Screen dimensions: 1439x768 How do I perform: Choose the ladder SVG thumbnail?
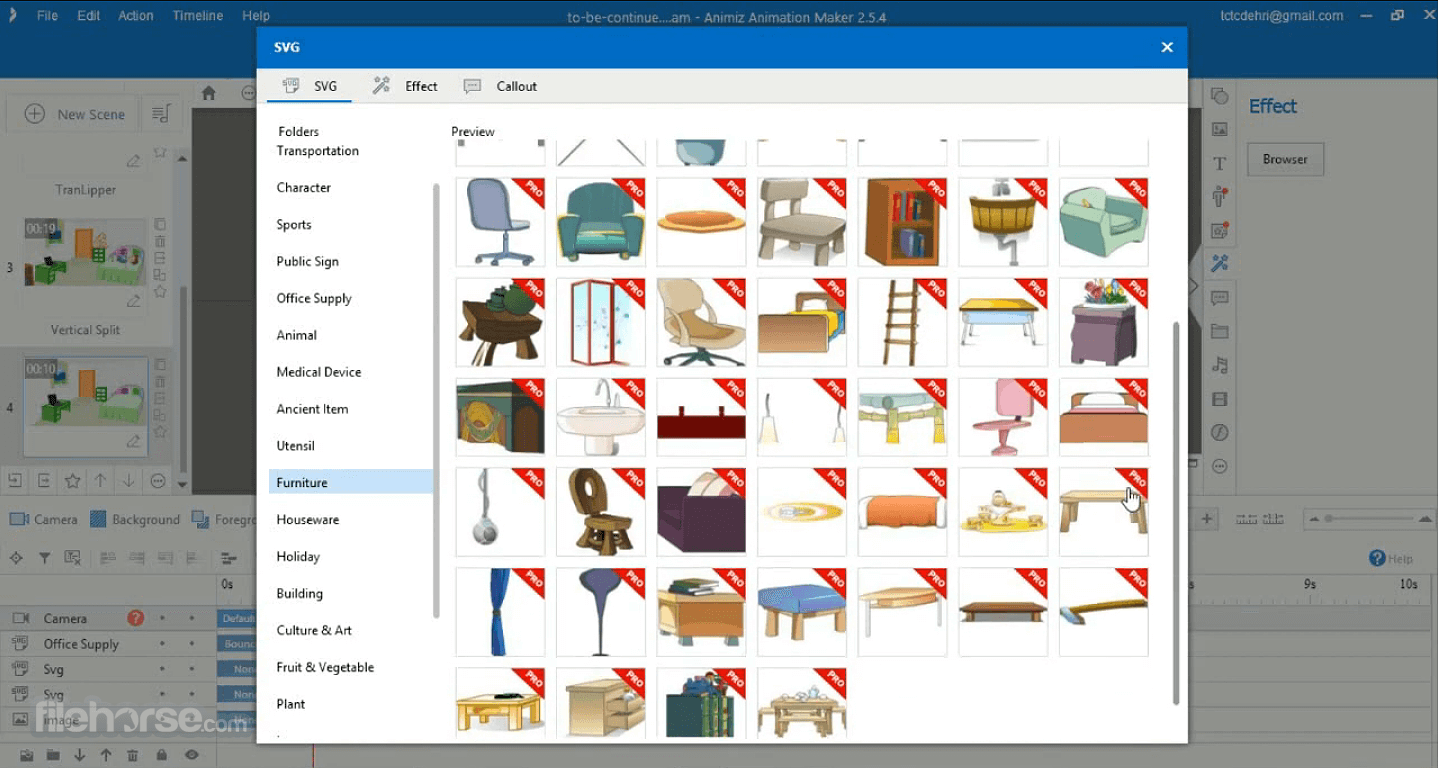click(902, 322)
